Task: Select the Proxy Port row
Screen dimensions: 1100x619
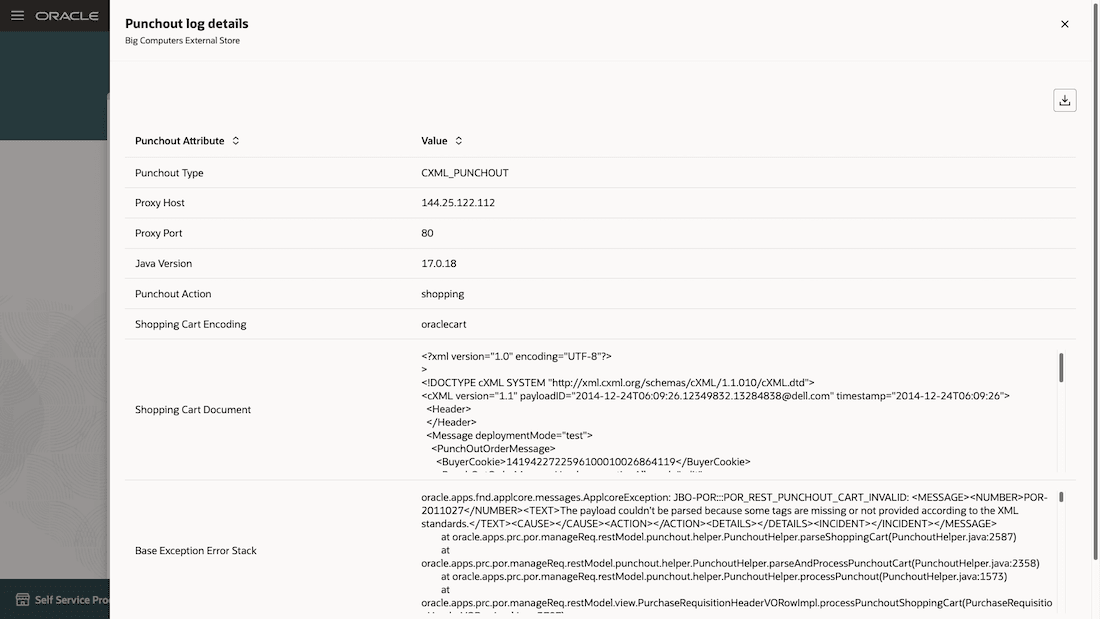Action: (x=600, y=233)
